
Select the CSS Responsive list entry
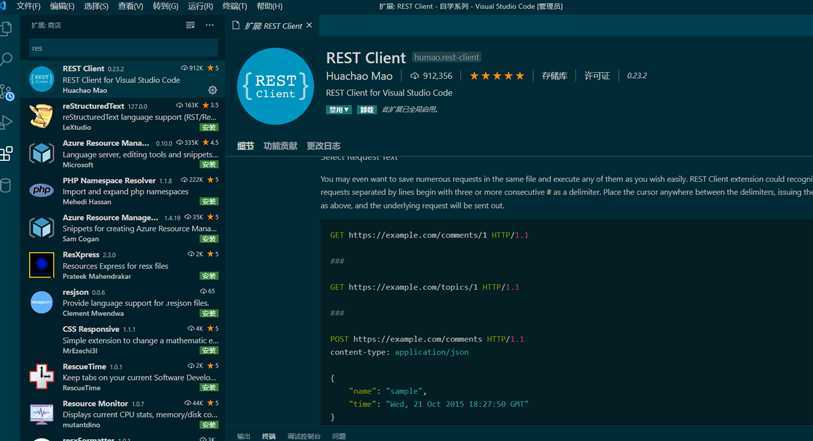tap(123, 339)
